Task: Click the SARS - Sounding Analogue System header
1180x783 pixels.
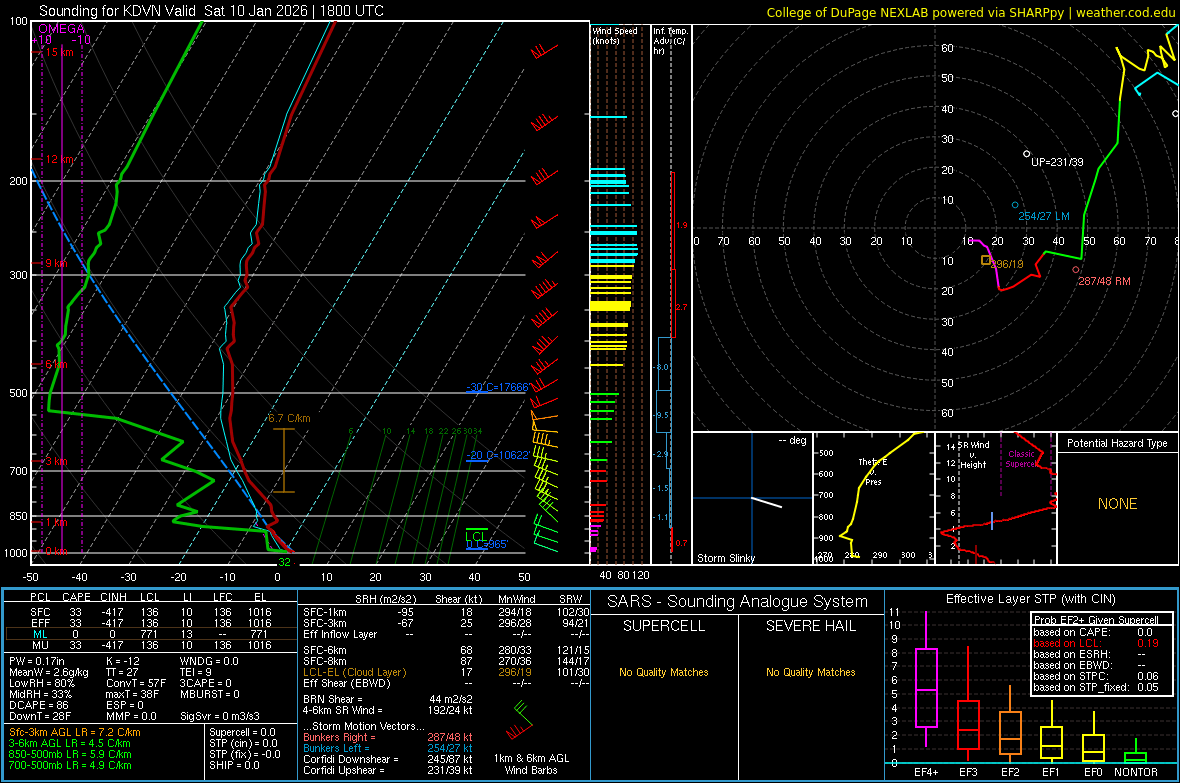Action: click(x=738, y=601)
